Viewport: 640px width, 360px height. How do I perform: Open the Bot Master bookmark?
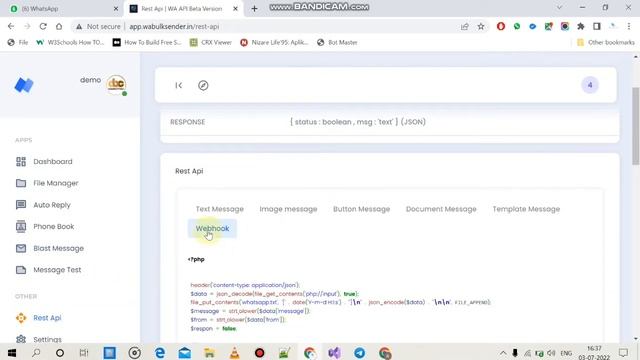click(337, 42)
